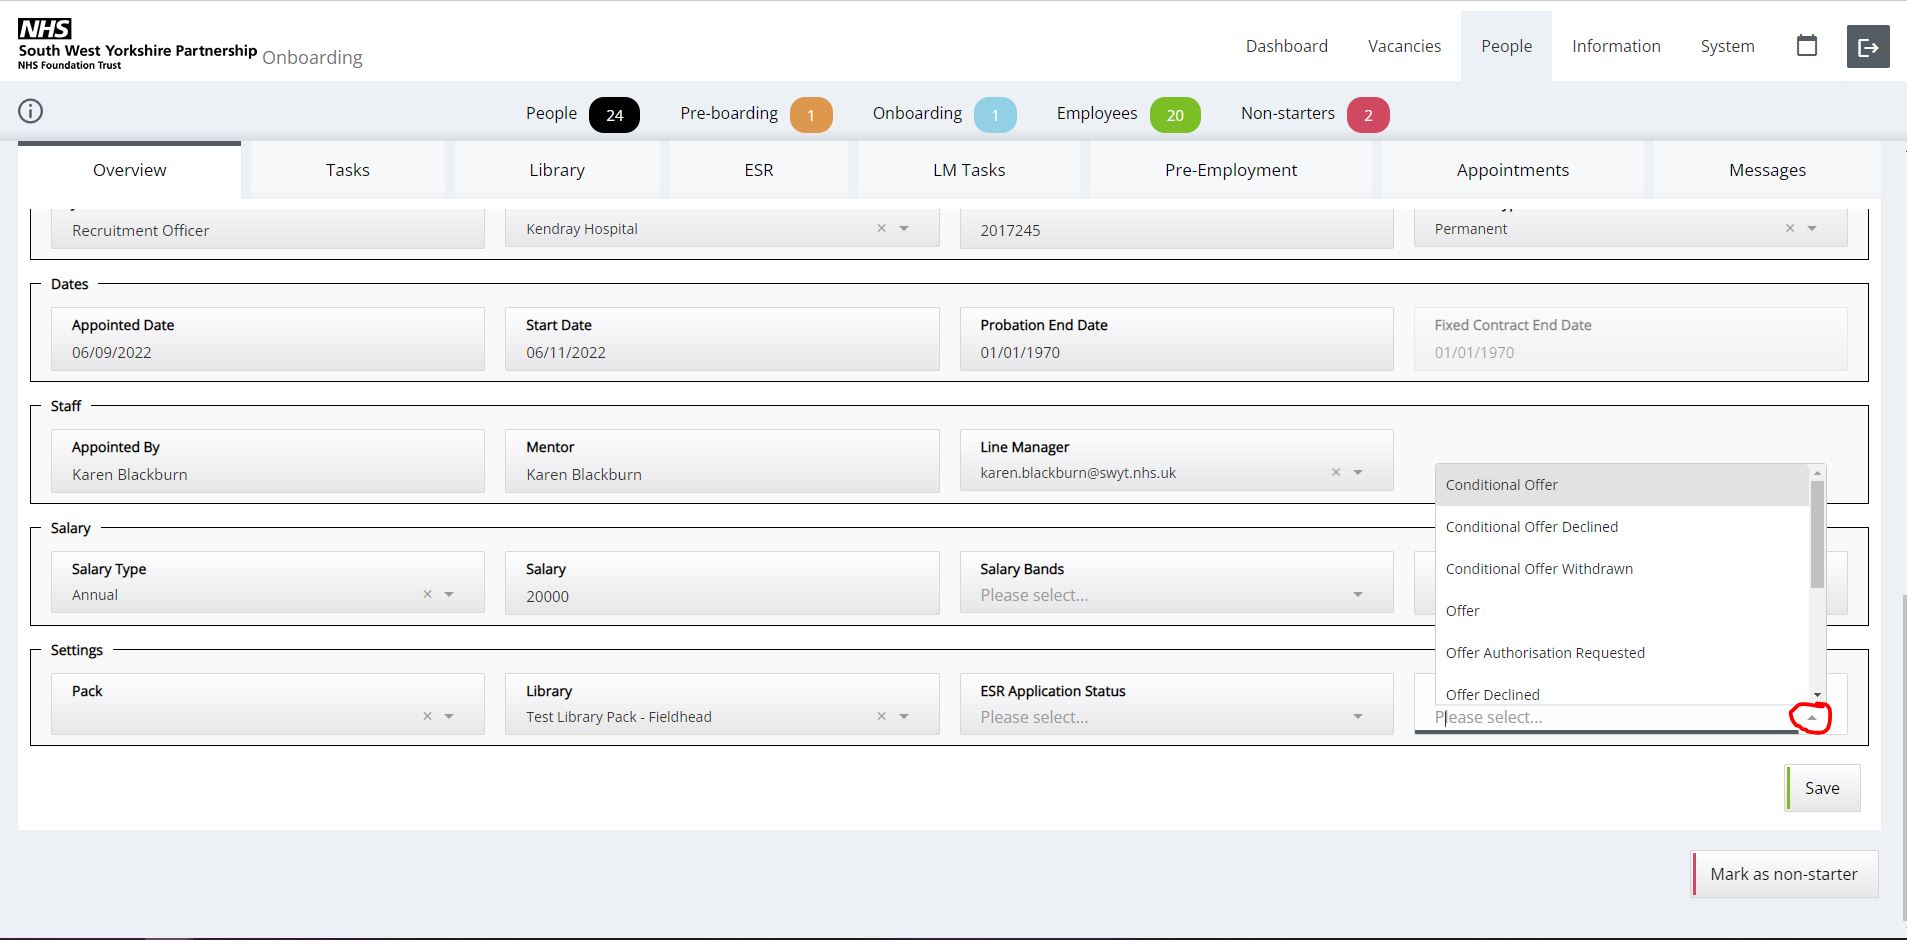Choose Conditional Offer Withdrawn from list
The image size is (1907, 940).
pos(1538,569)
